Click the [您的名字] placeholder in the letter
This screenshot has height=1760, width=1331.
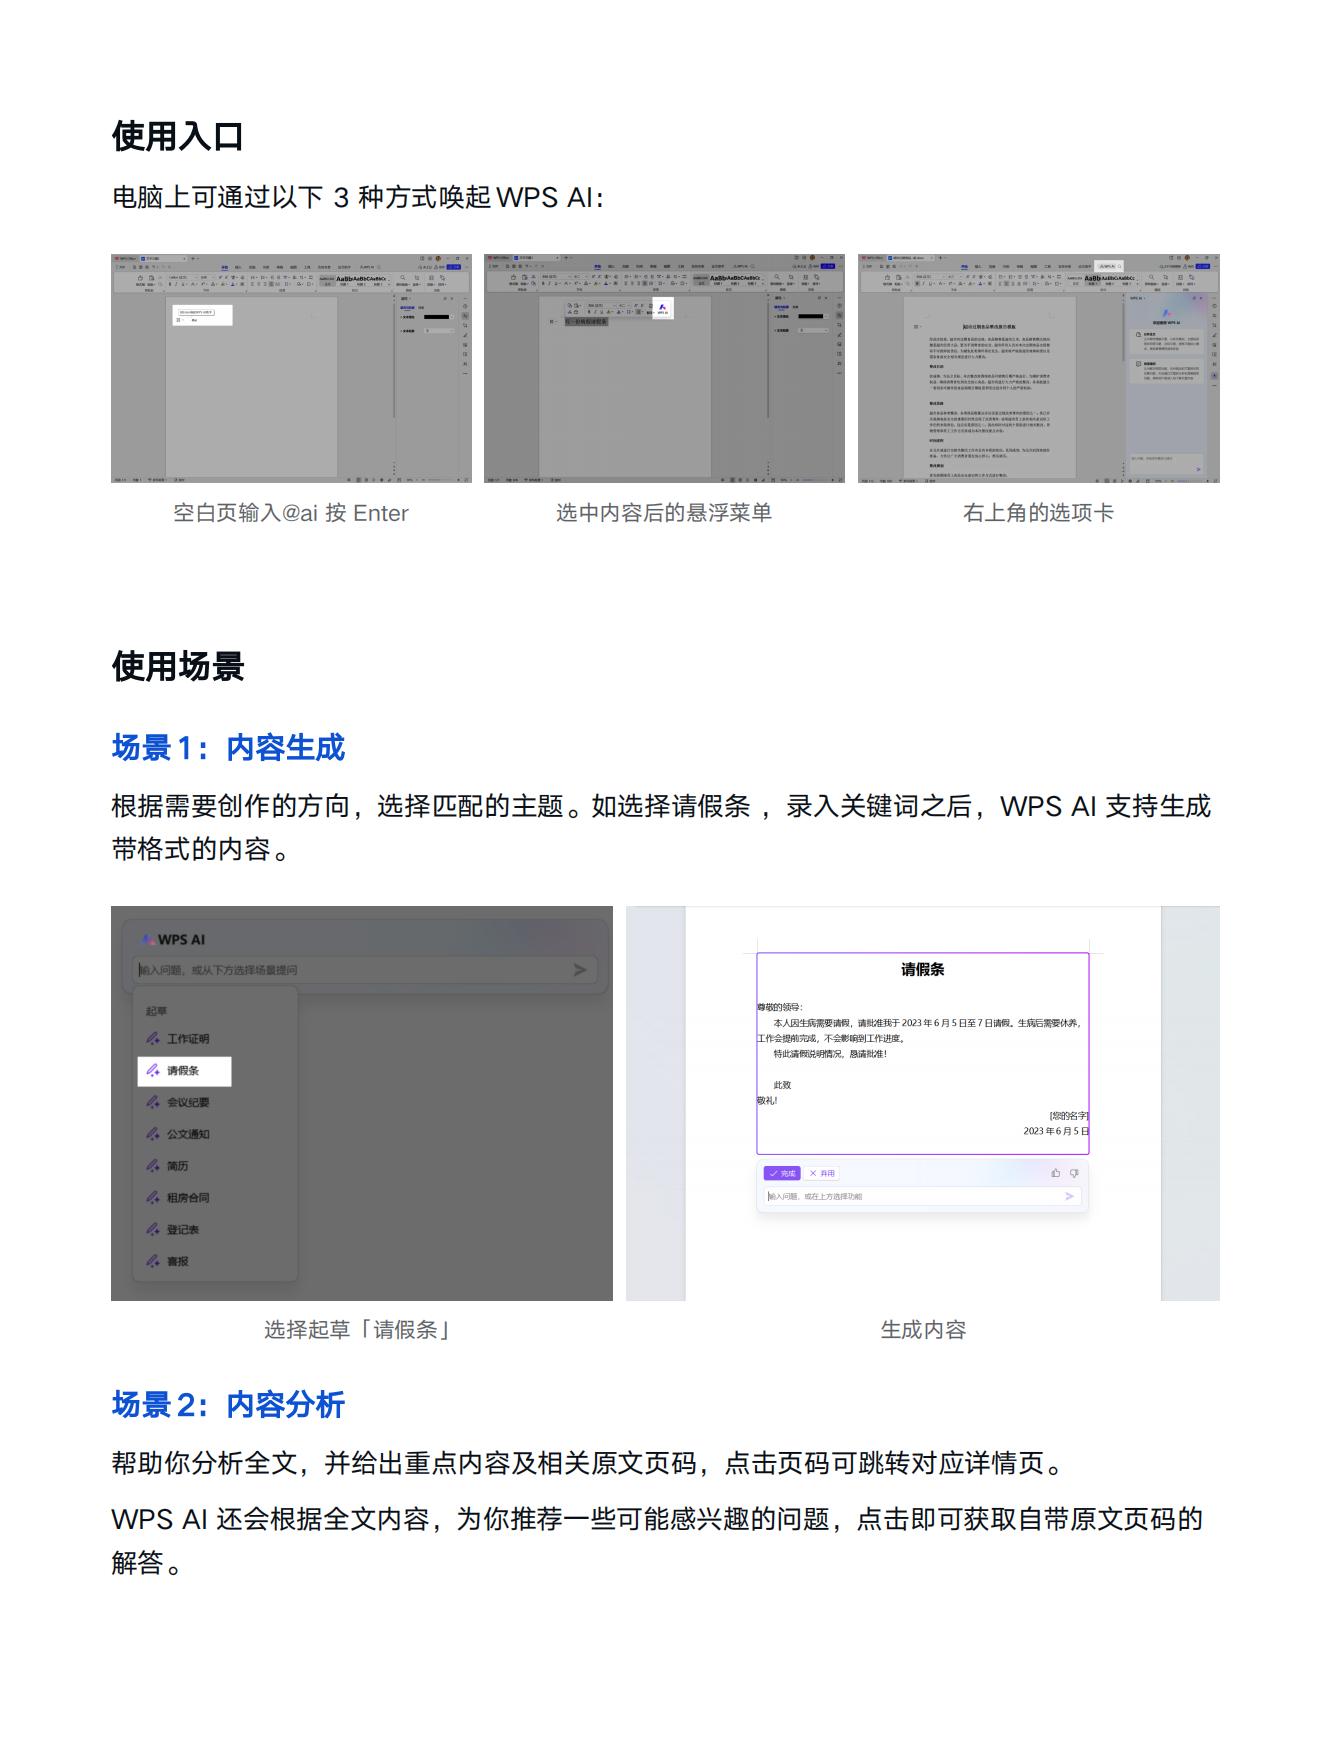click(1069, 1115)
